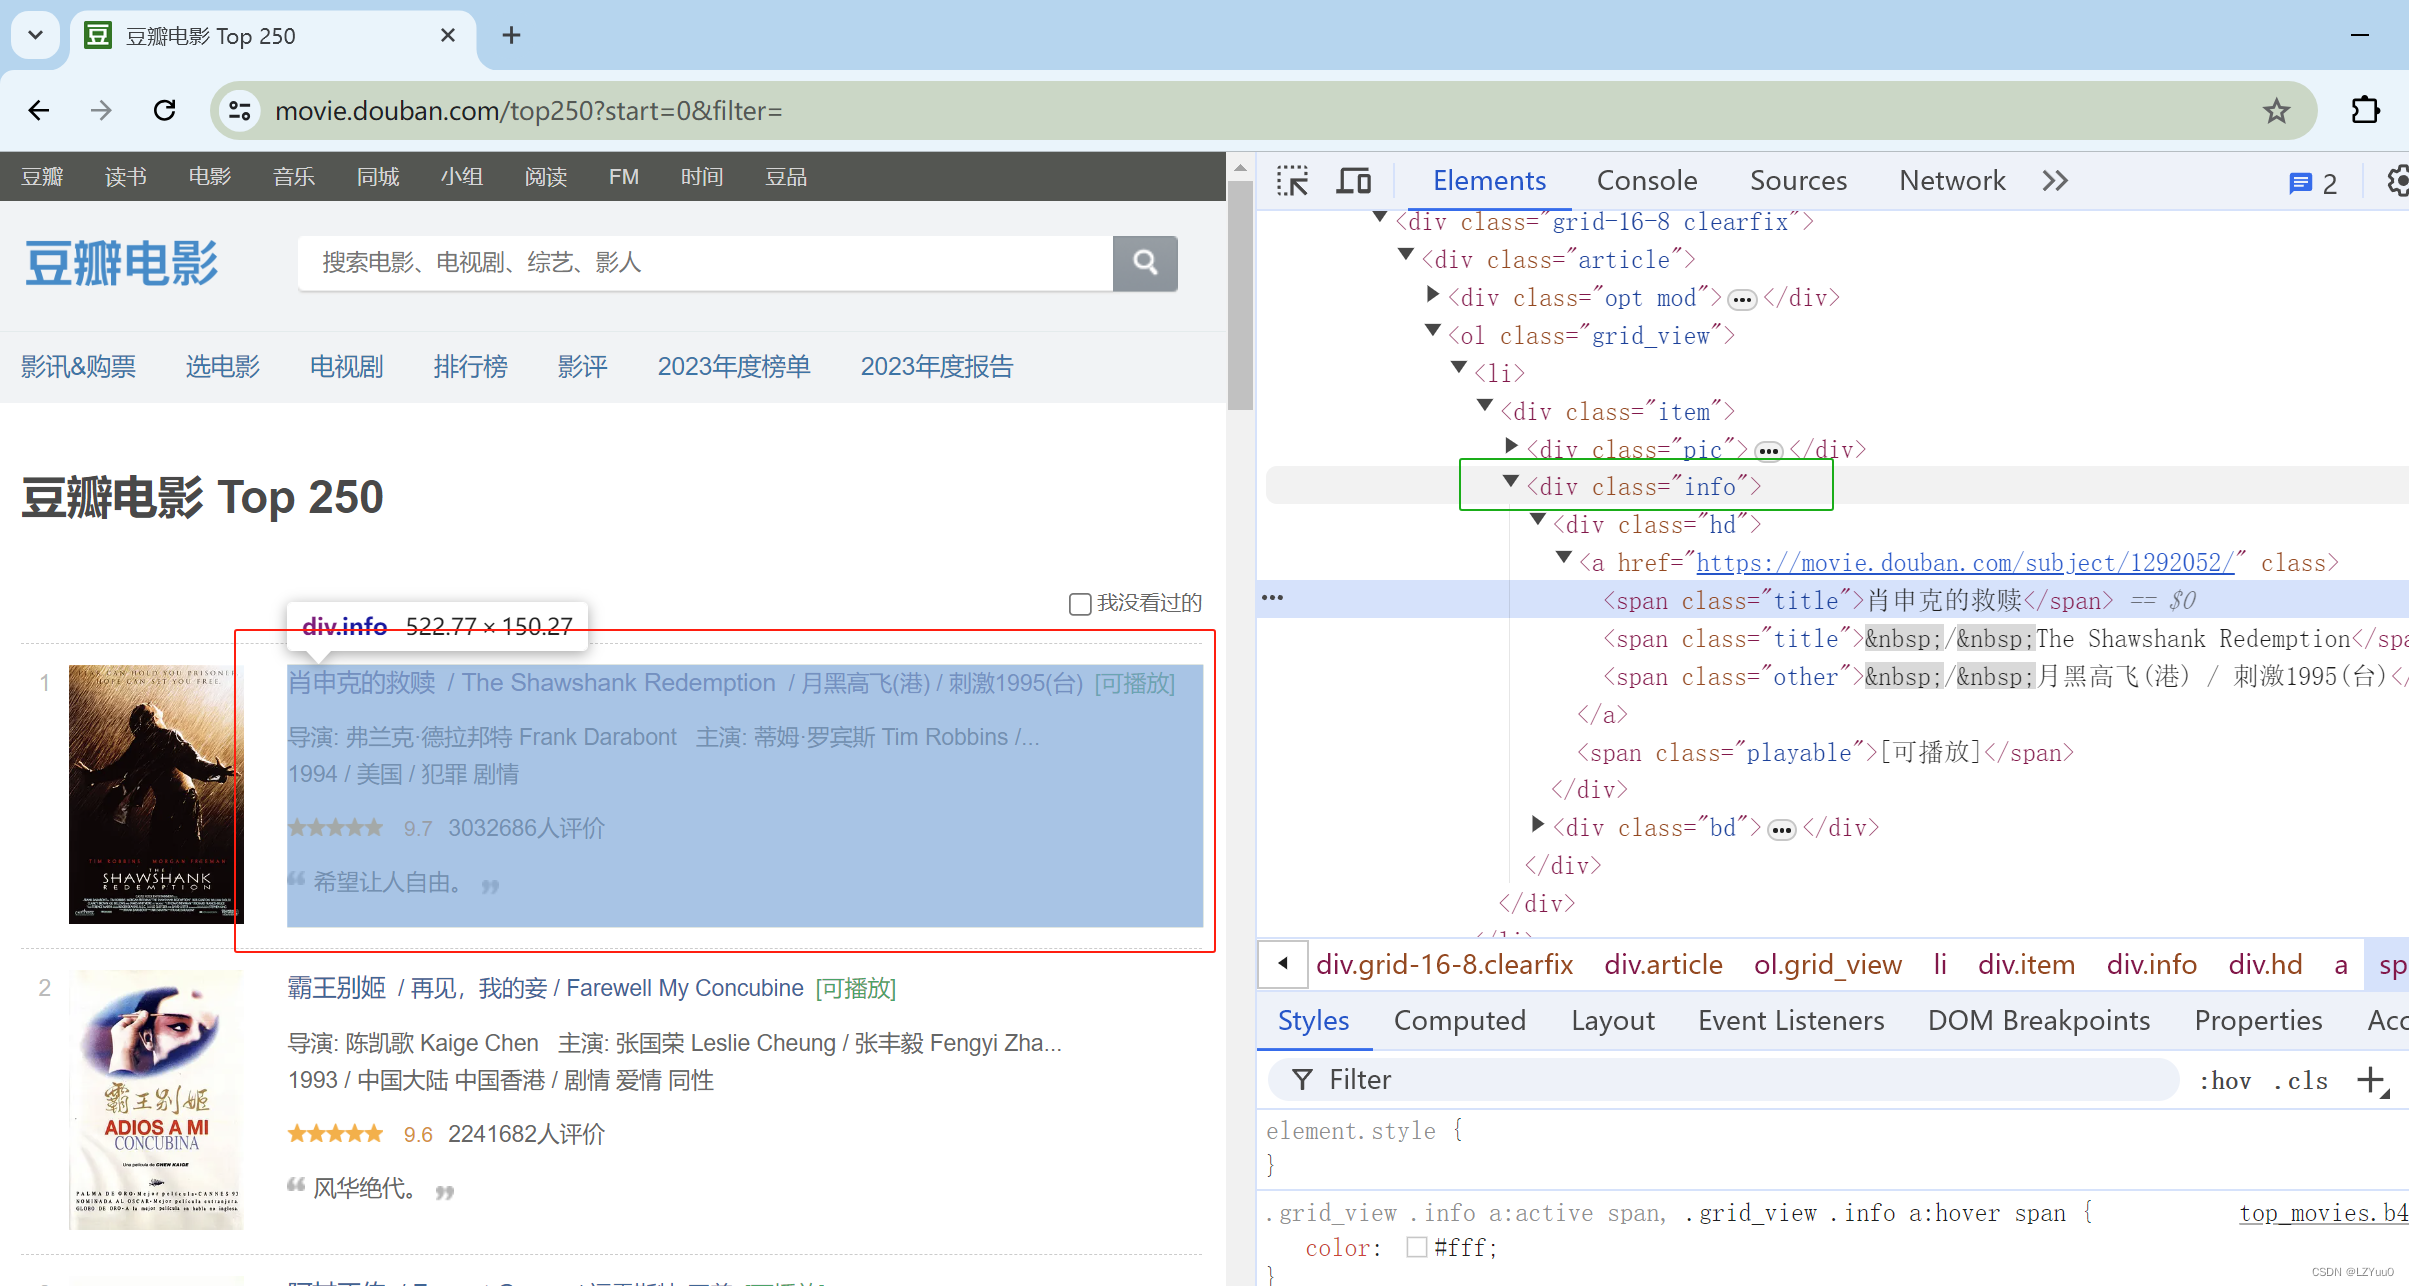
Task: Expand the collapsed bd div ellipsis badge
Action: tap(1782, 830)
